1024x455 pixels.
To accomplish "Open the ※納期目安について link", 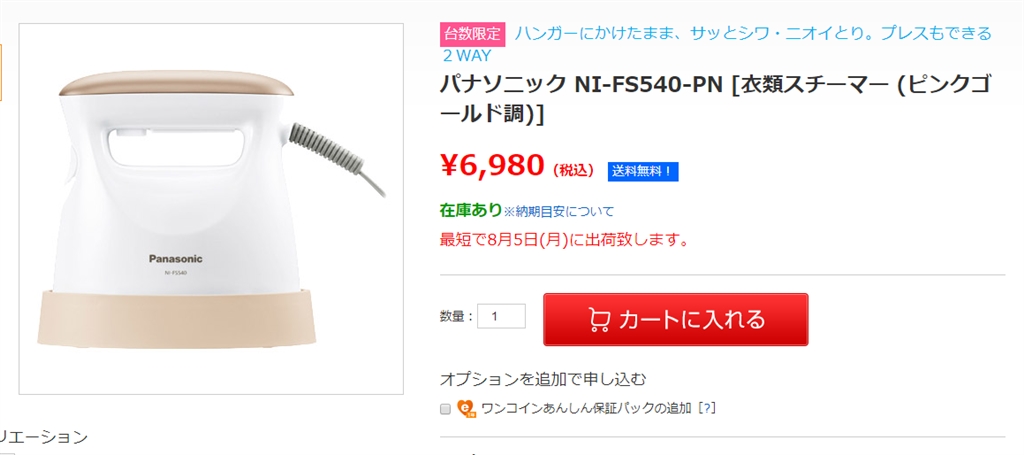I will pos(559,211).
